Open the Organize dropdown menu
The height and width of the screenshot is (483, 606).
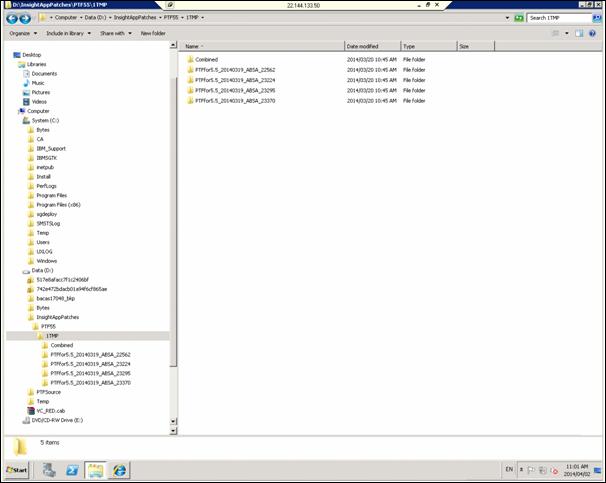coord(21,33)
